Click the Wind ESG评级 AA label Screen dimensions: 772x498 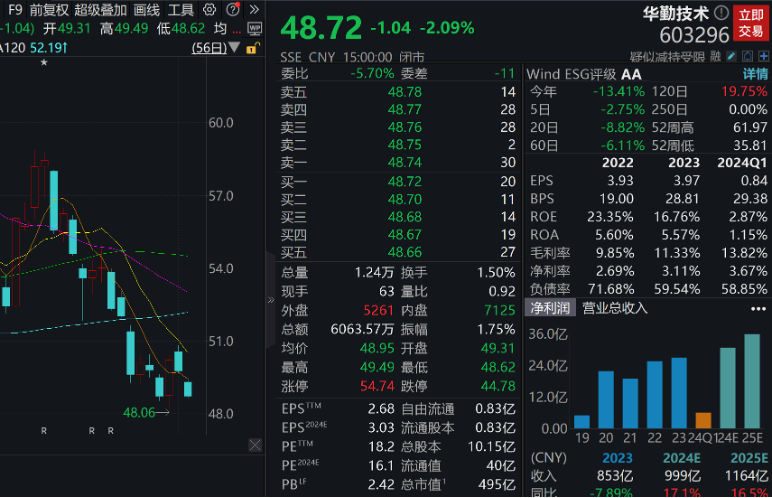coord(584,74)
